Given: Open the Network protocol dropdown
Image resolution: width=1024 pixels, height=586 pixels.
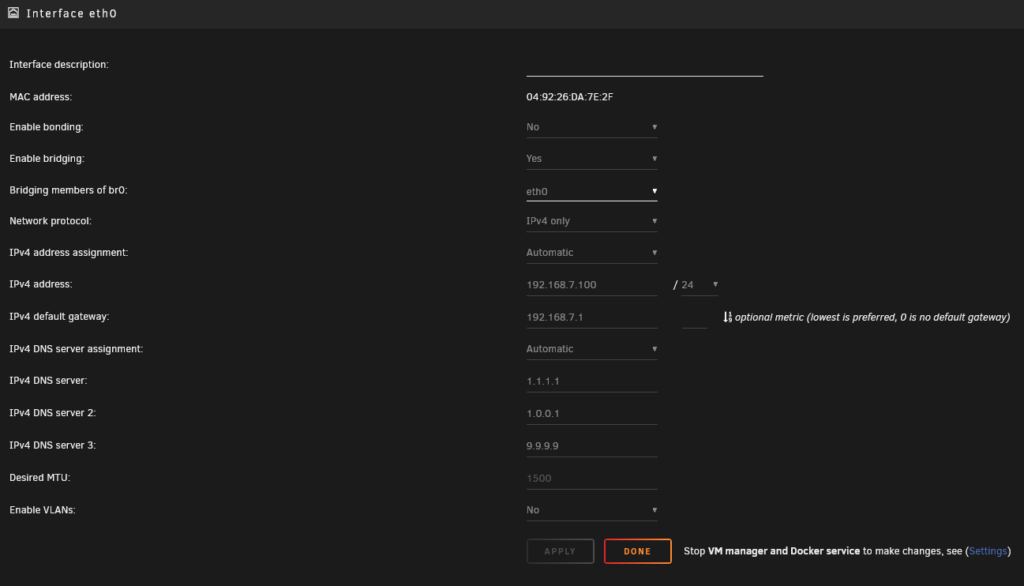Looking at the screenshot, I should [x=592, y=221].
